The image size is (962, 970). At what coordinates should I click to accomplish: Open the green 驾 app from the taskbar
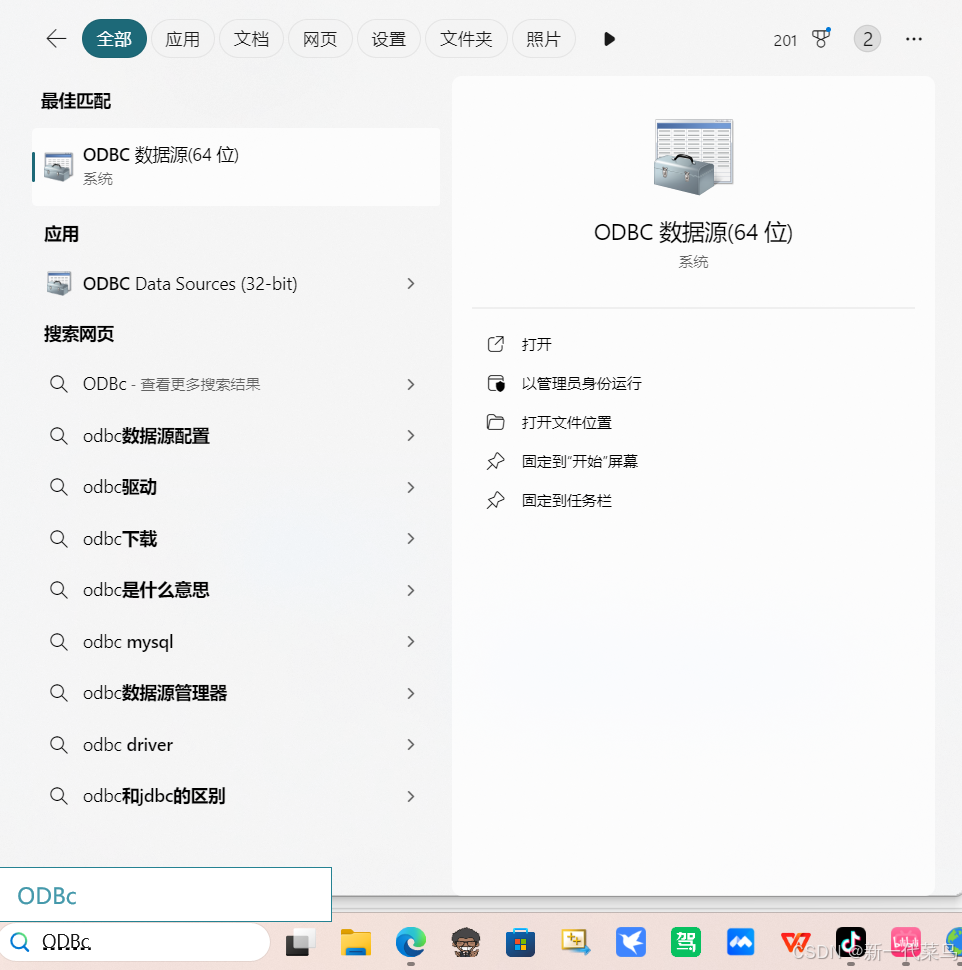pyautogui.click(x=685, y=941)
